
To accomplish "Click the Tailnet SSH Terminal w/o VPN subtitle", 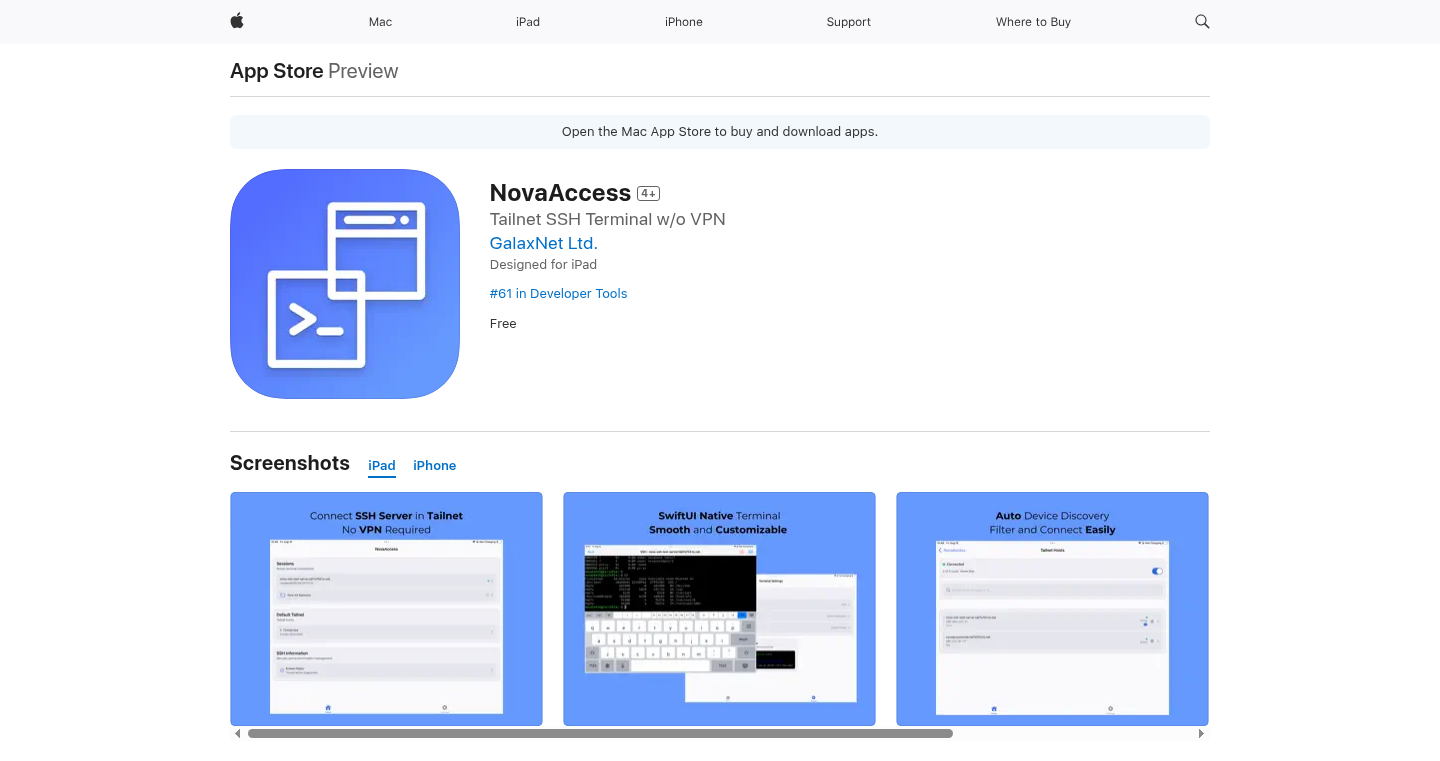I will pyautogui.click(x=608, y=219).
